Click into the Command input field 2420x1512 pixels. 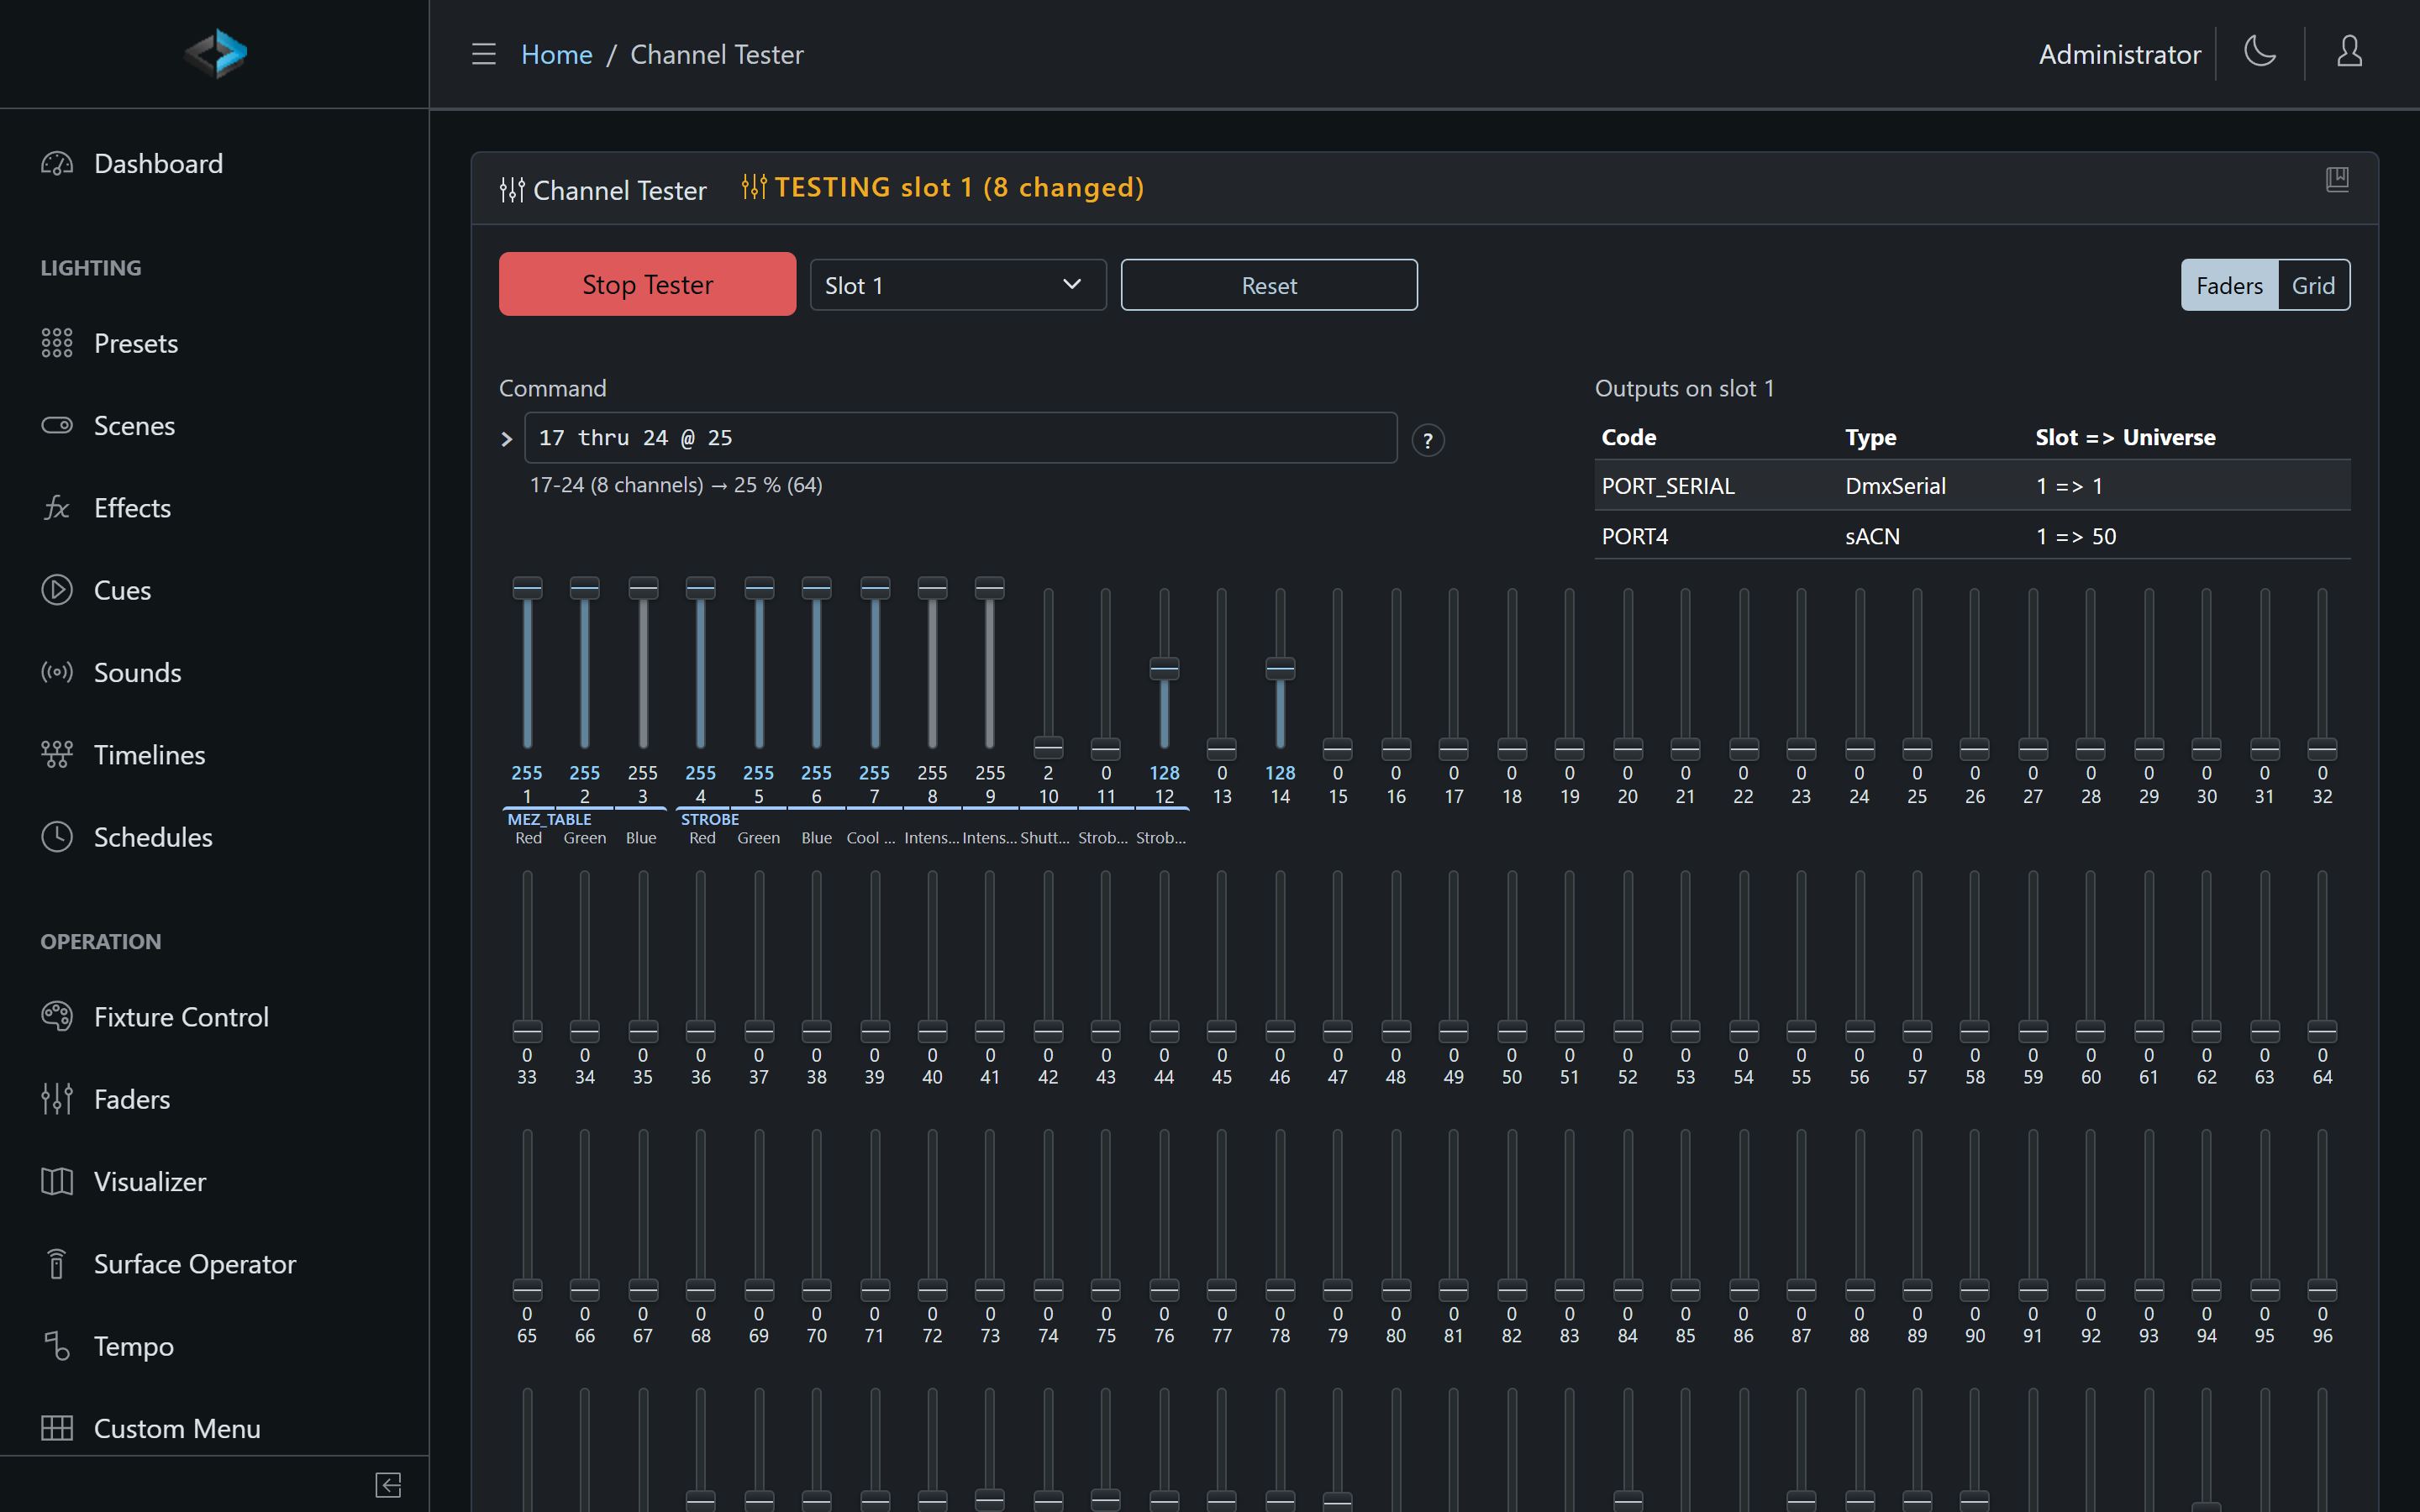point(960,438)
